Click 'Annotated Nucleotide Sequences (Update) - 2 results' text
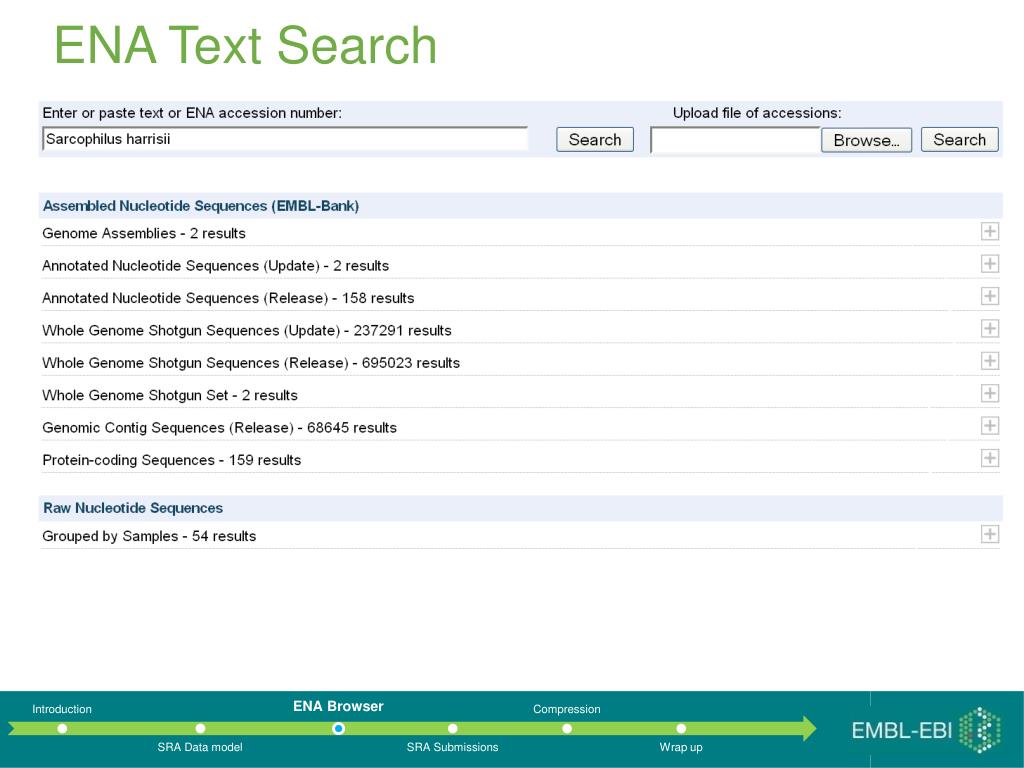This screenshot has height=768, width=1024. (216, 266)
